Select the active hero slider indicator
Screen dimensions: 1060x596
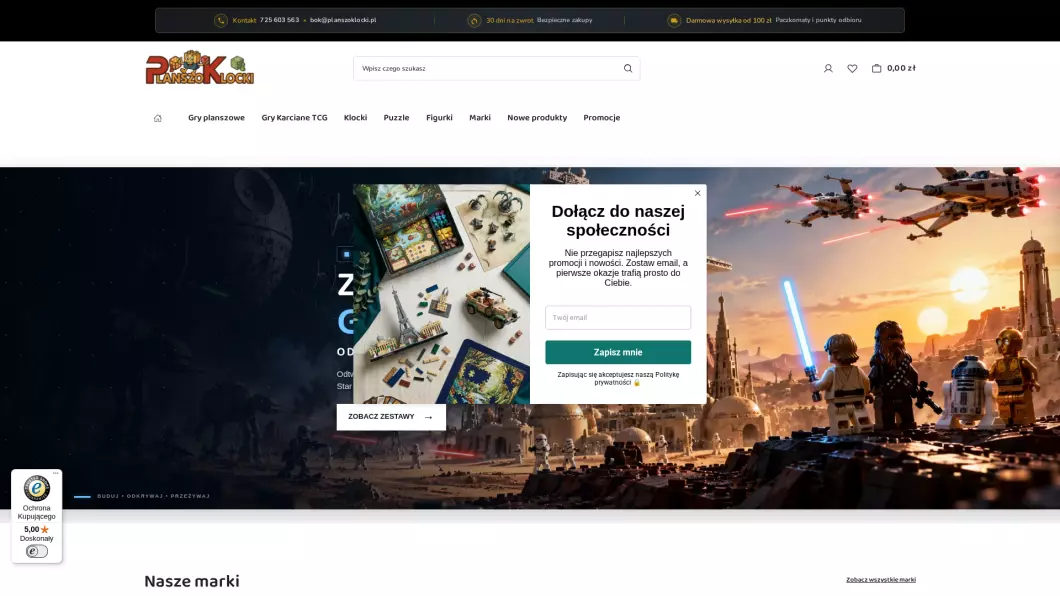(82, 497)
